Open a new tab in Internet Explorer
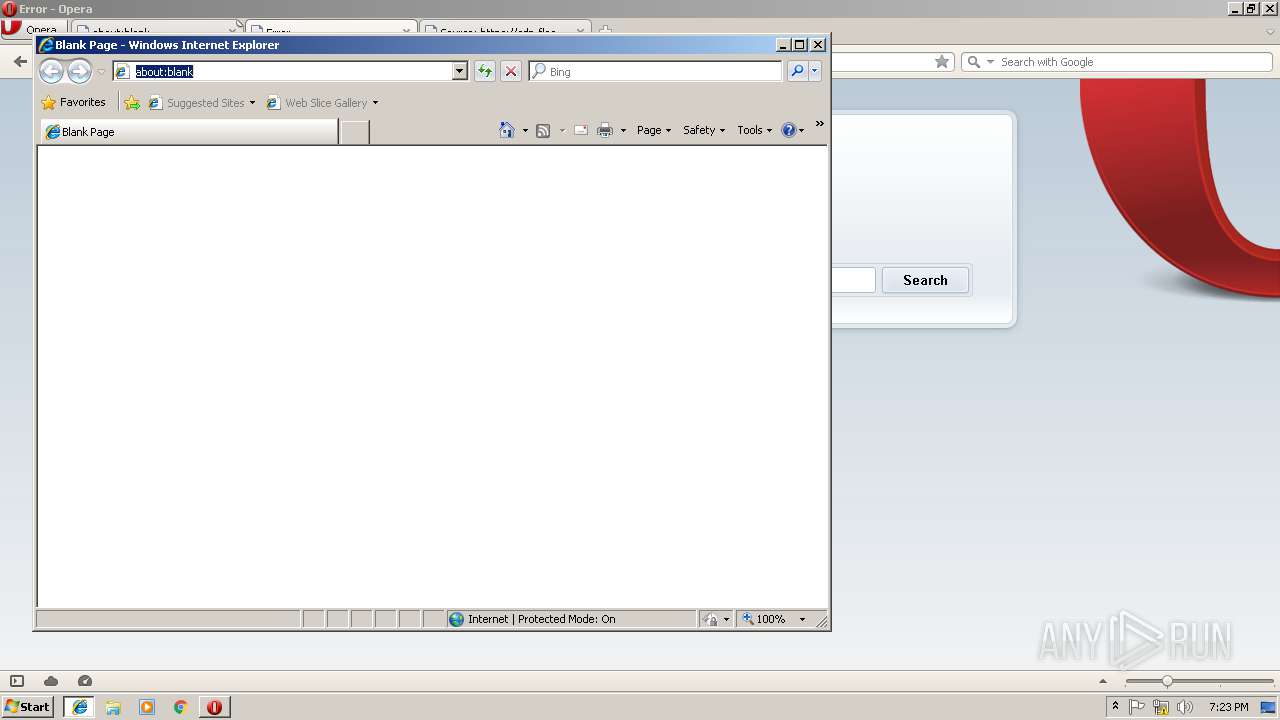 coord(354,132)
